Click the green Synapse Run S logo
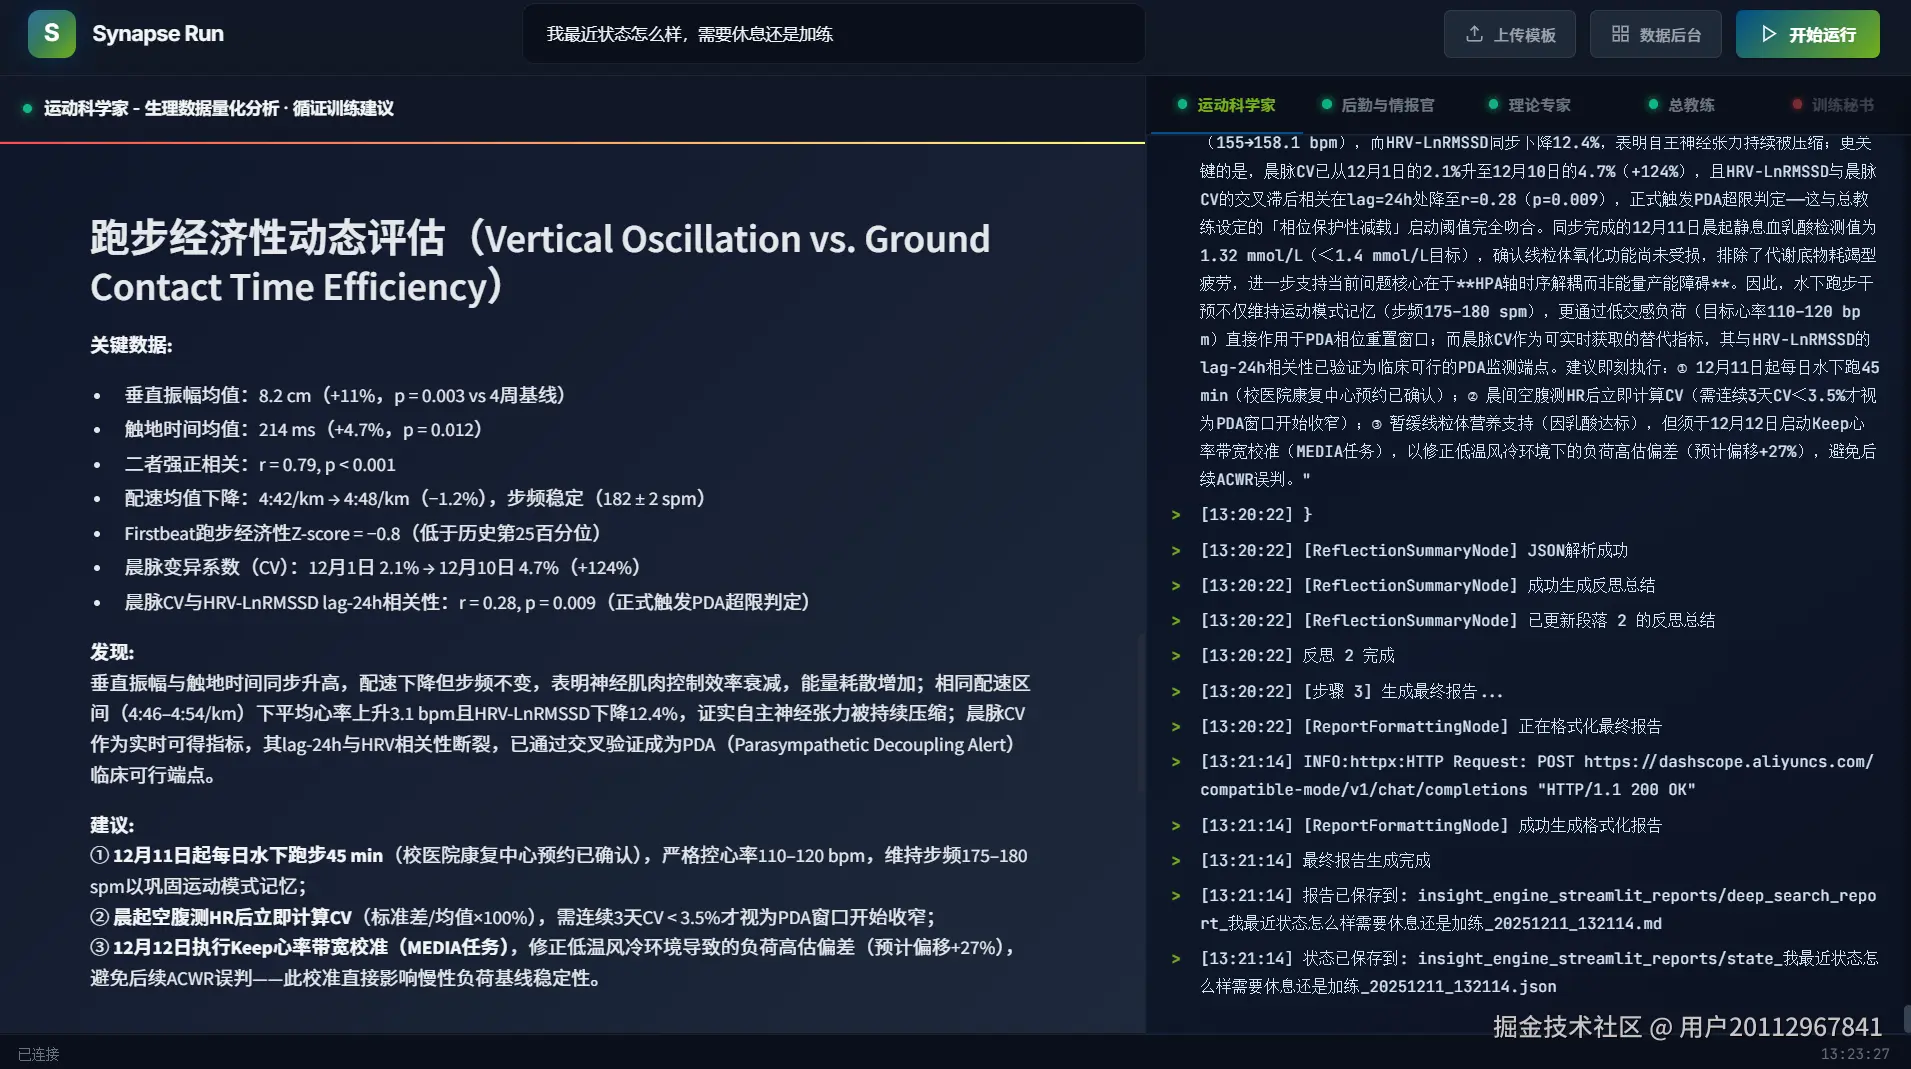This screenshot has height=1069, width=1911. pos(52,34)
